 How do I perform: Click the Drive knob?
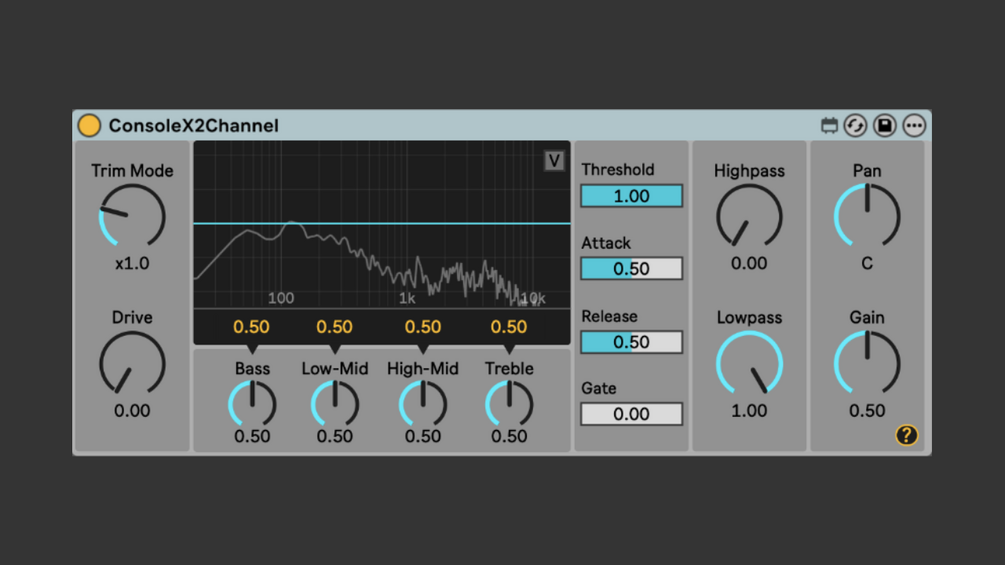[x=132, y=363]
